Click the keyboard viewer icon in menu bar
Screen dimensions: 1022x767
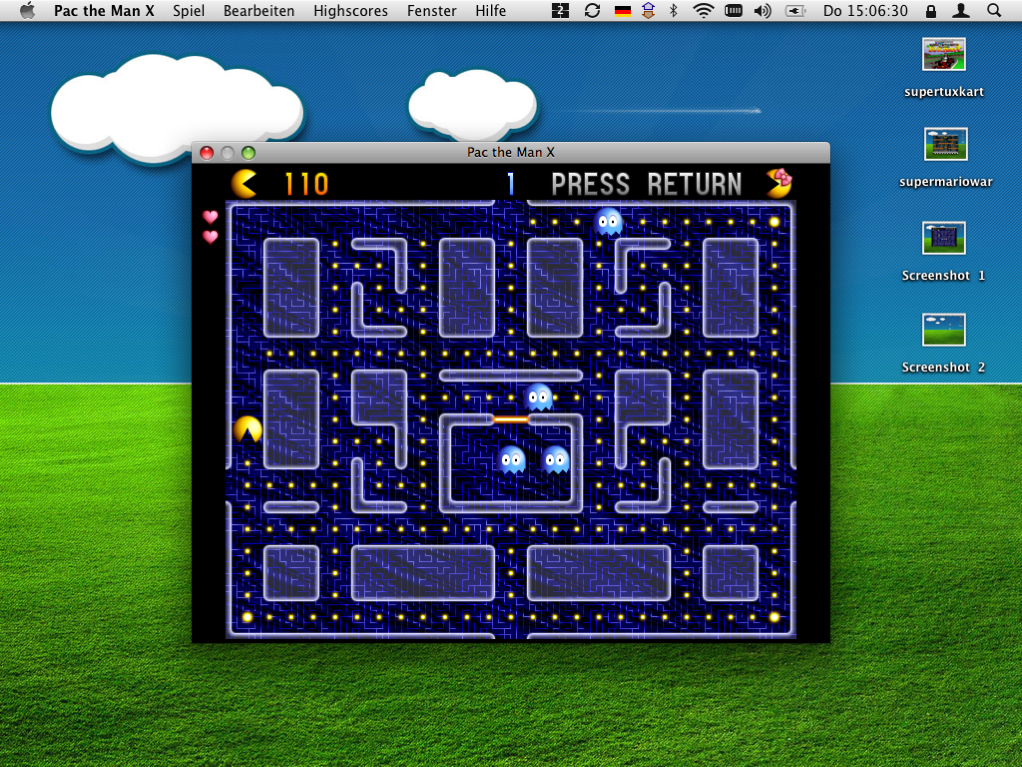pyautogui.click(x=733, y=10)
